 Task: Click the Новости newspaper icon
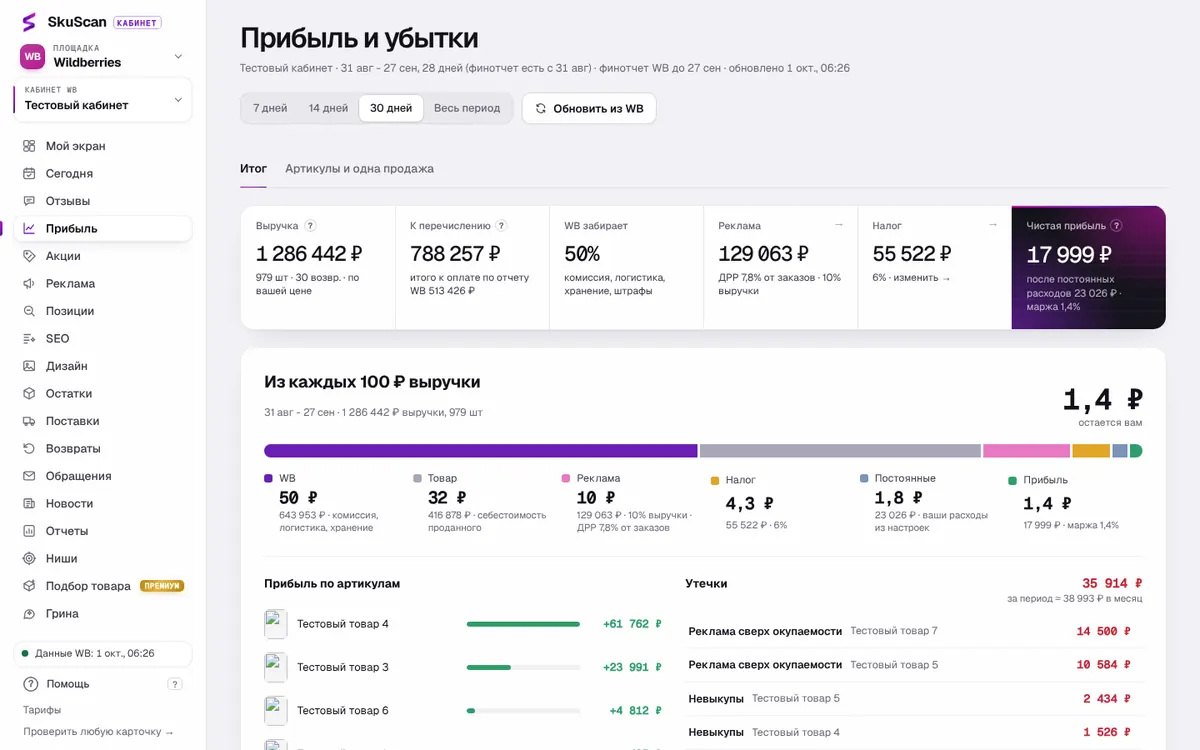coord(29,503)
